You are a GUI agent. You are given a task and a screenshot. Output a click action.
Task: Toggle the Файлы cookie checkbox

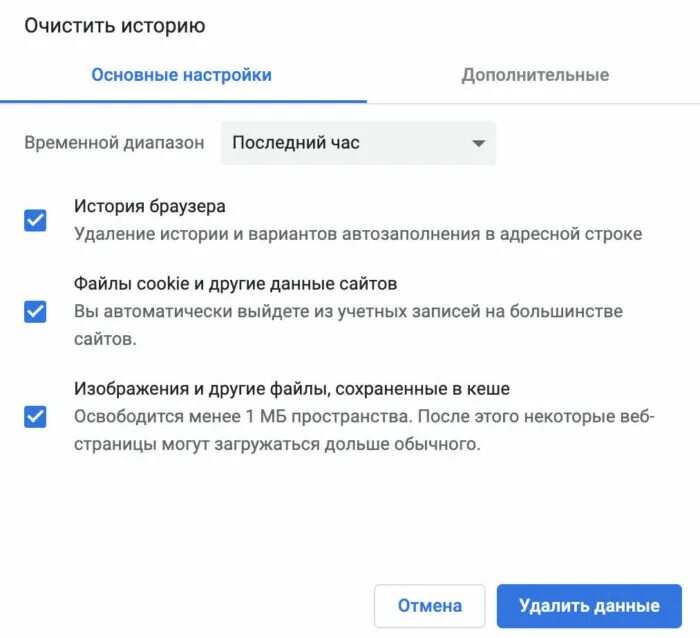point(35,312)
